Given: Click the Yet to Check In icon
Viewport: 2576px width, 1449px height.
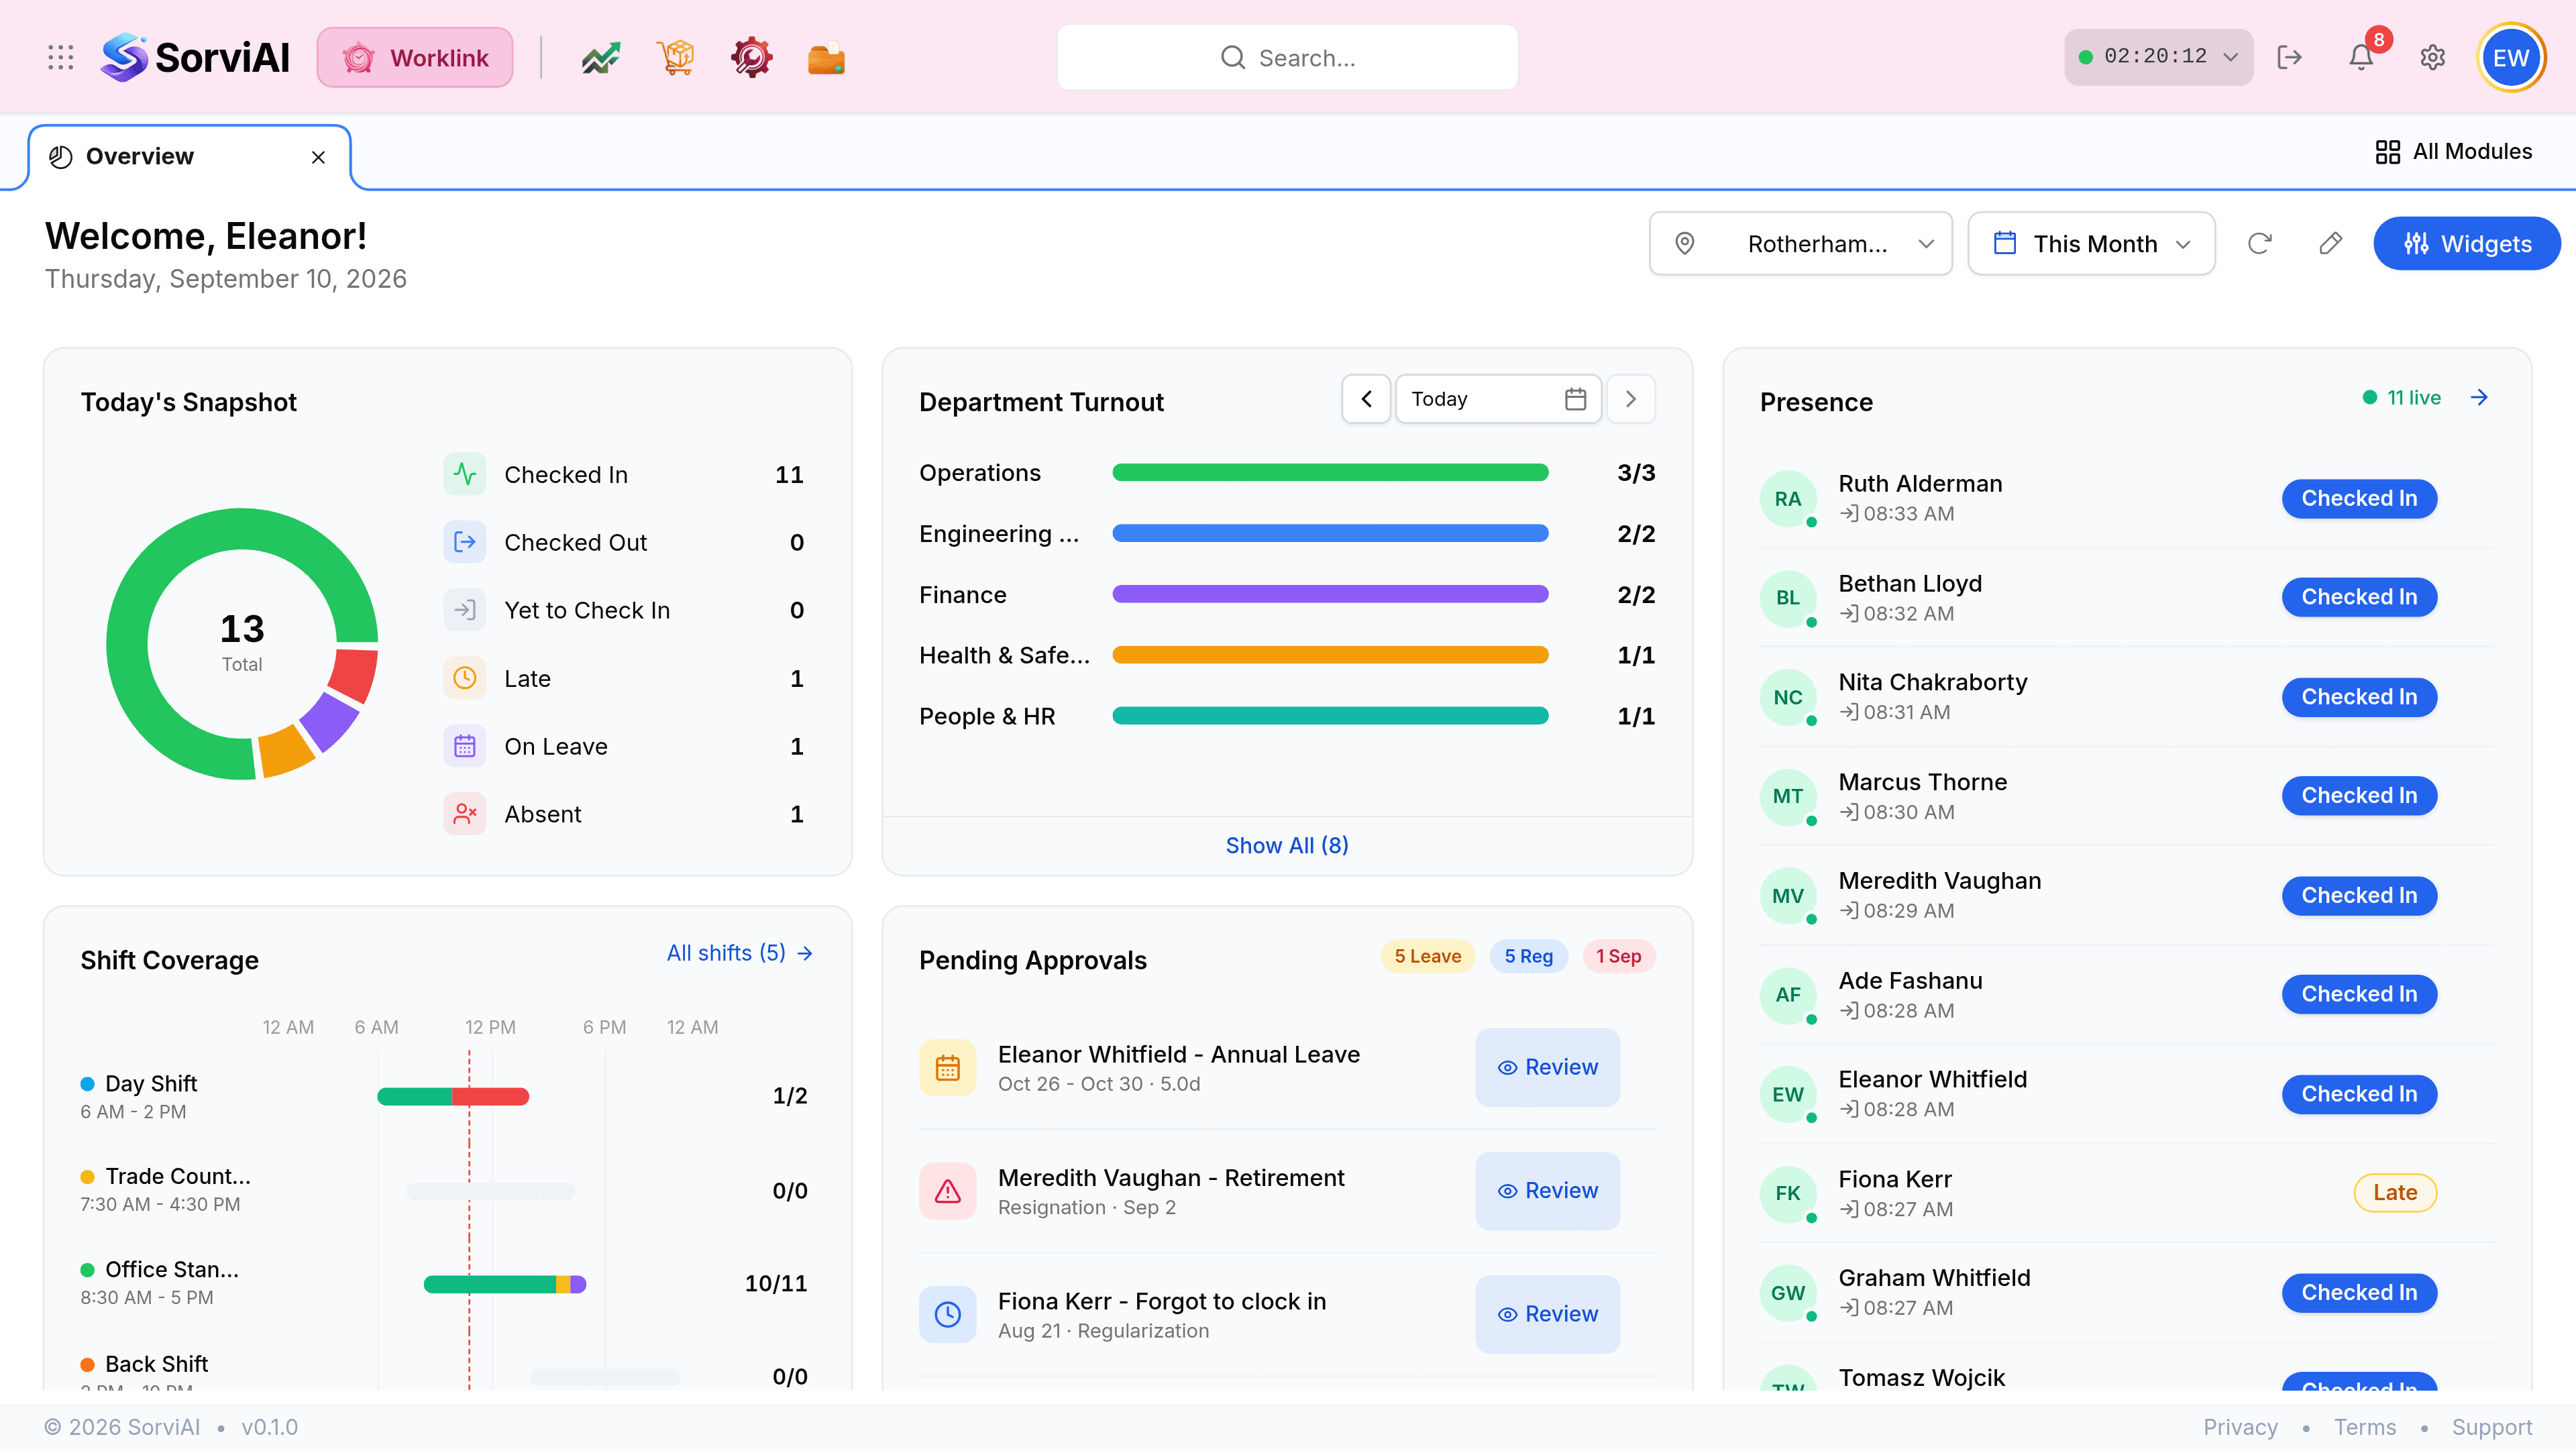Looking at the screenshot, I should pyautogui.click(x=465, y=610).
